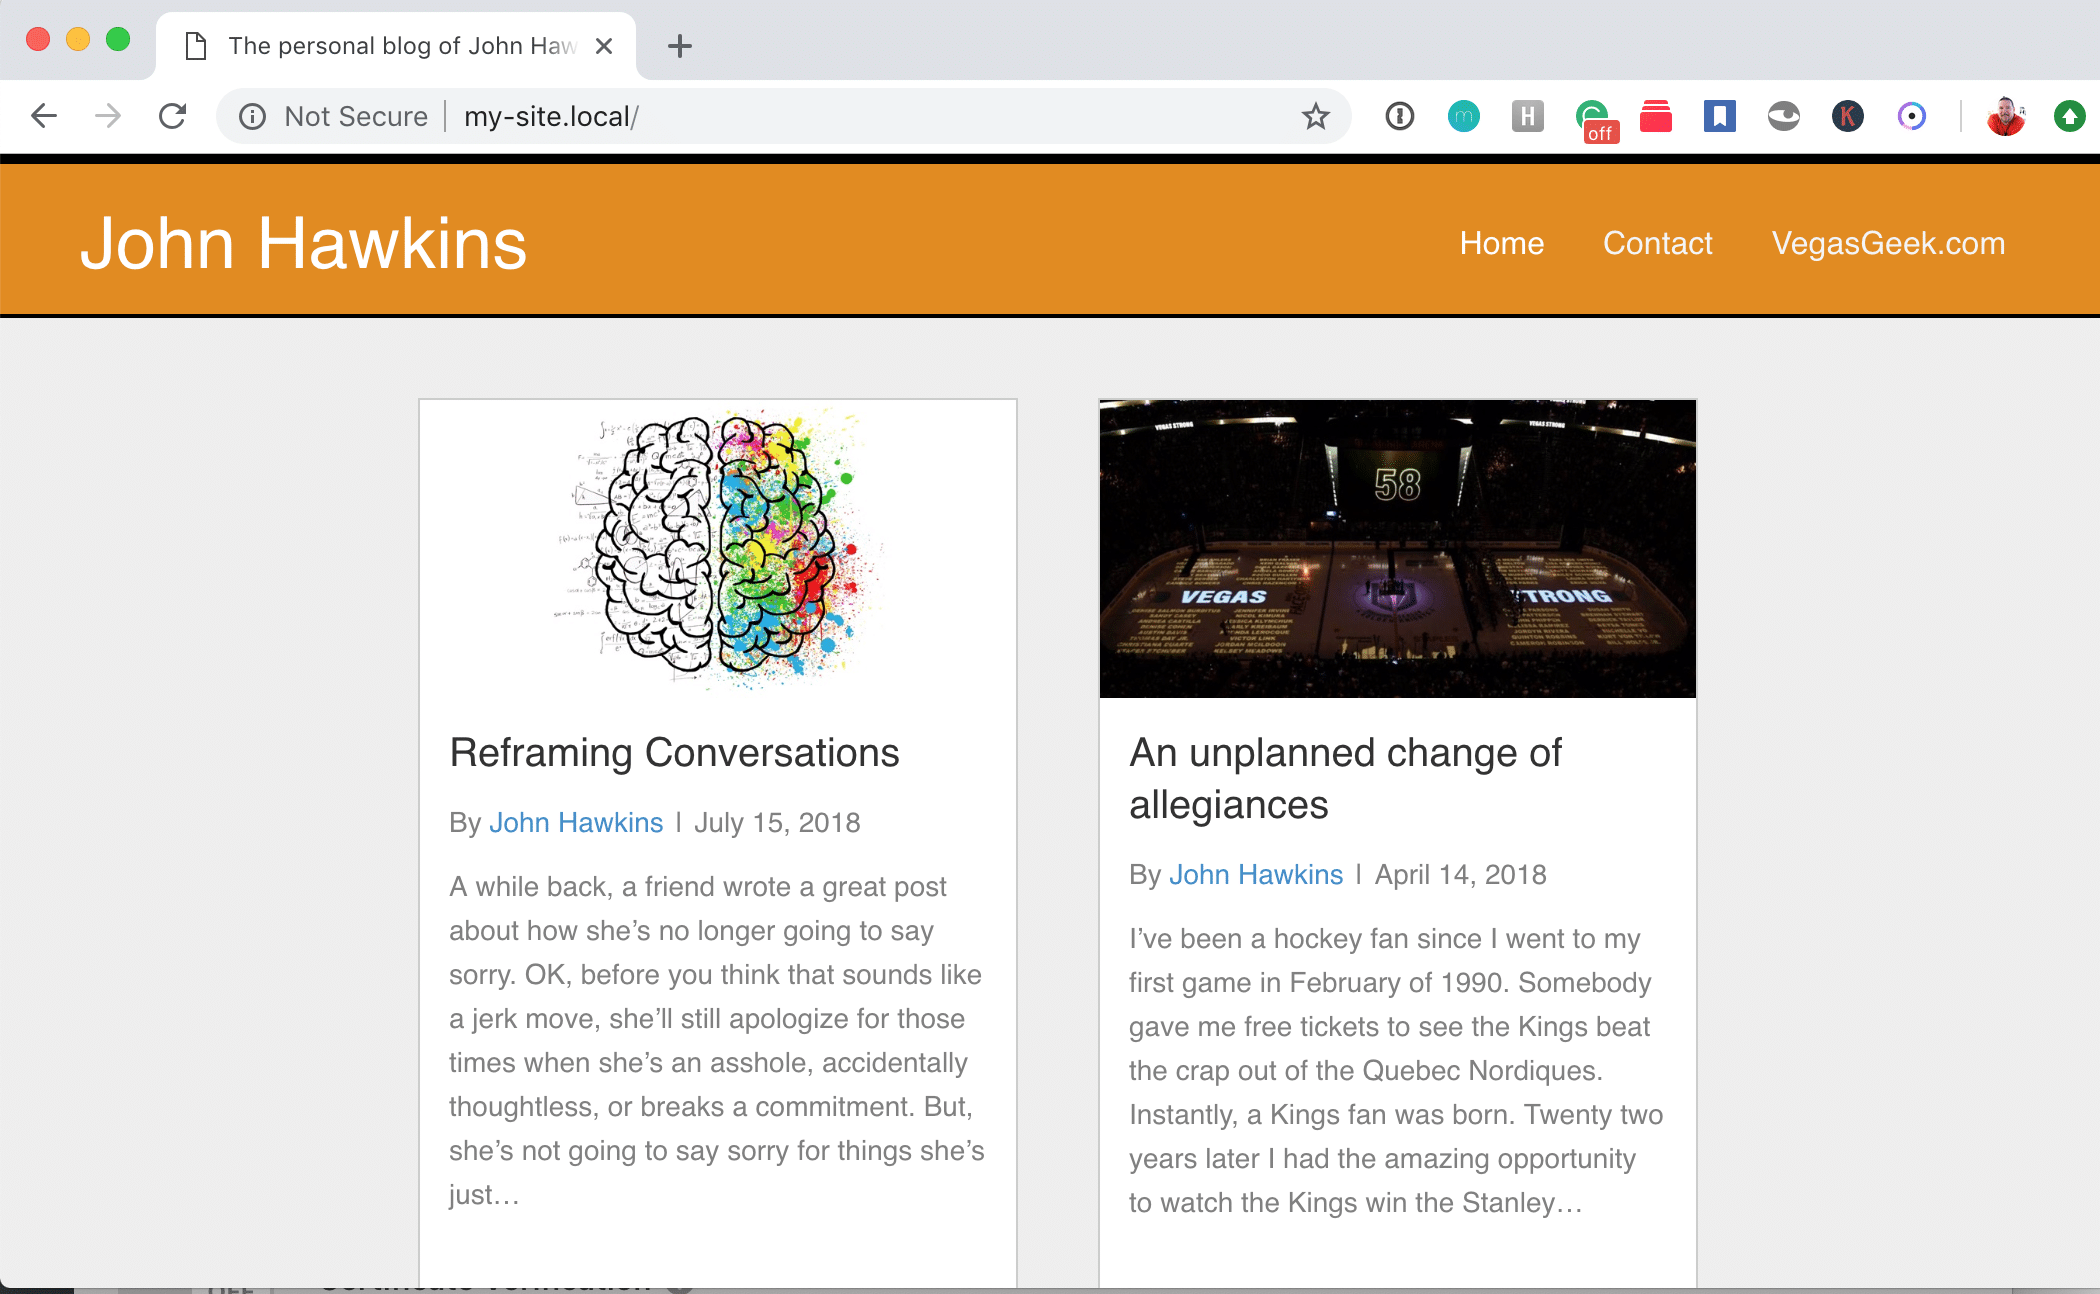The width and height of the screenshot is (2100, 1294).
Task: Open the Reframing Conversations post title
Action: [674, 753]
